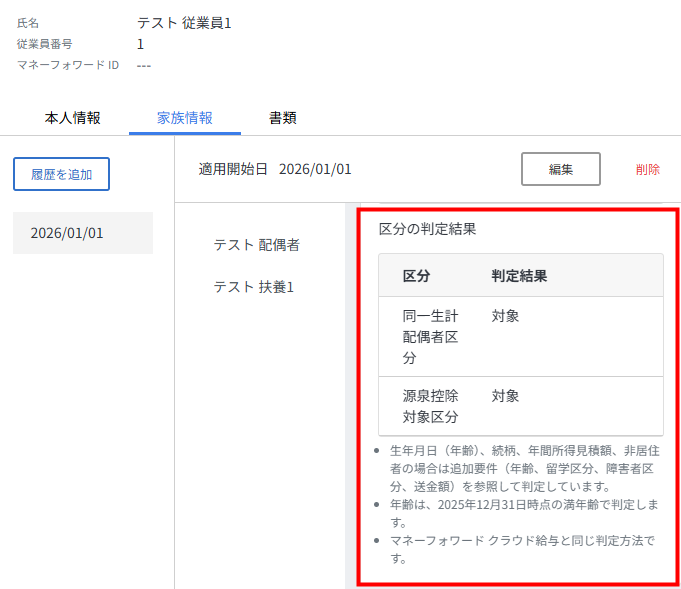The width and height of the screenshot is (681, 589).
Task: Click the 区分 column header
Action: (x=416, y=275)
